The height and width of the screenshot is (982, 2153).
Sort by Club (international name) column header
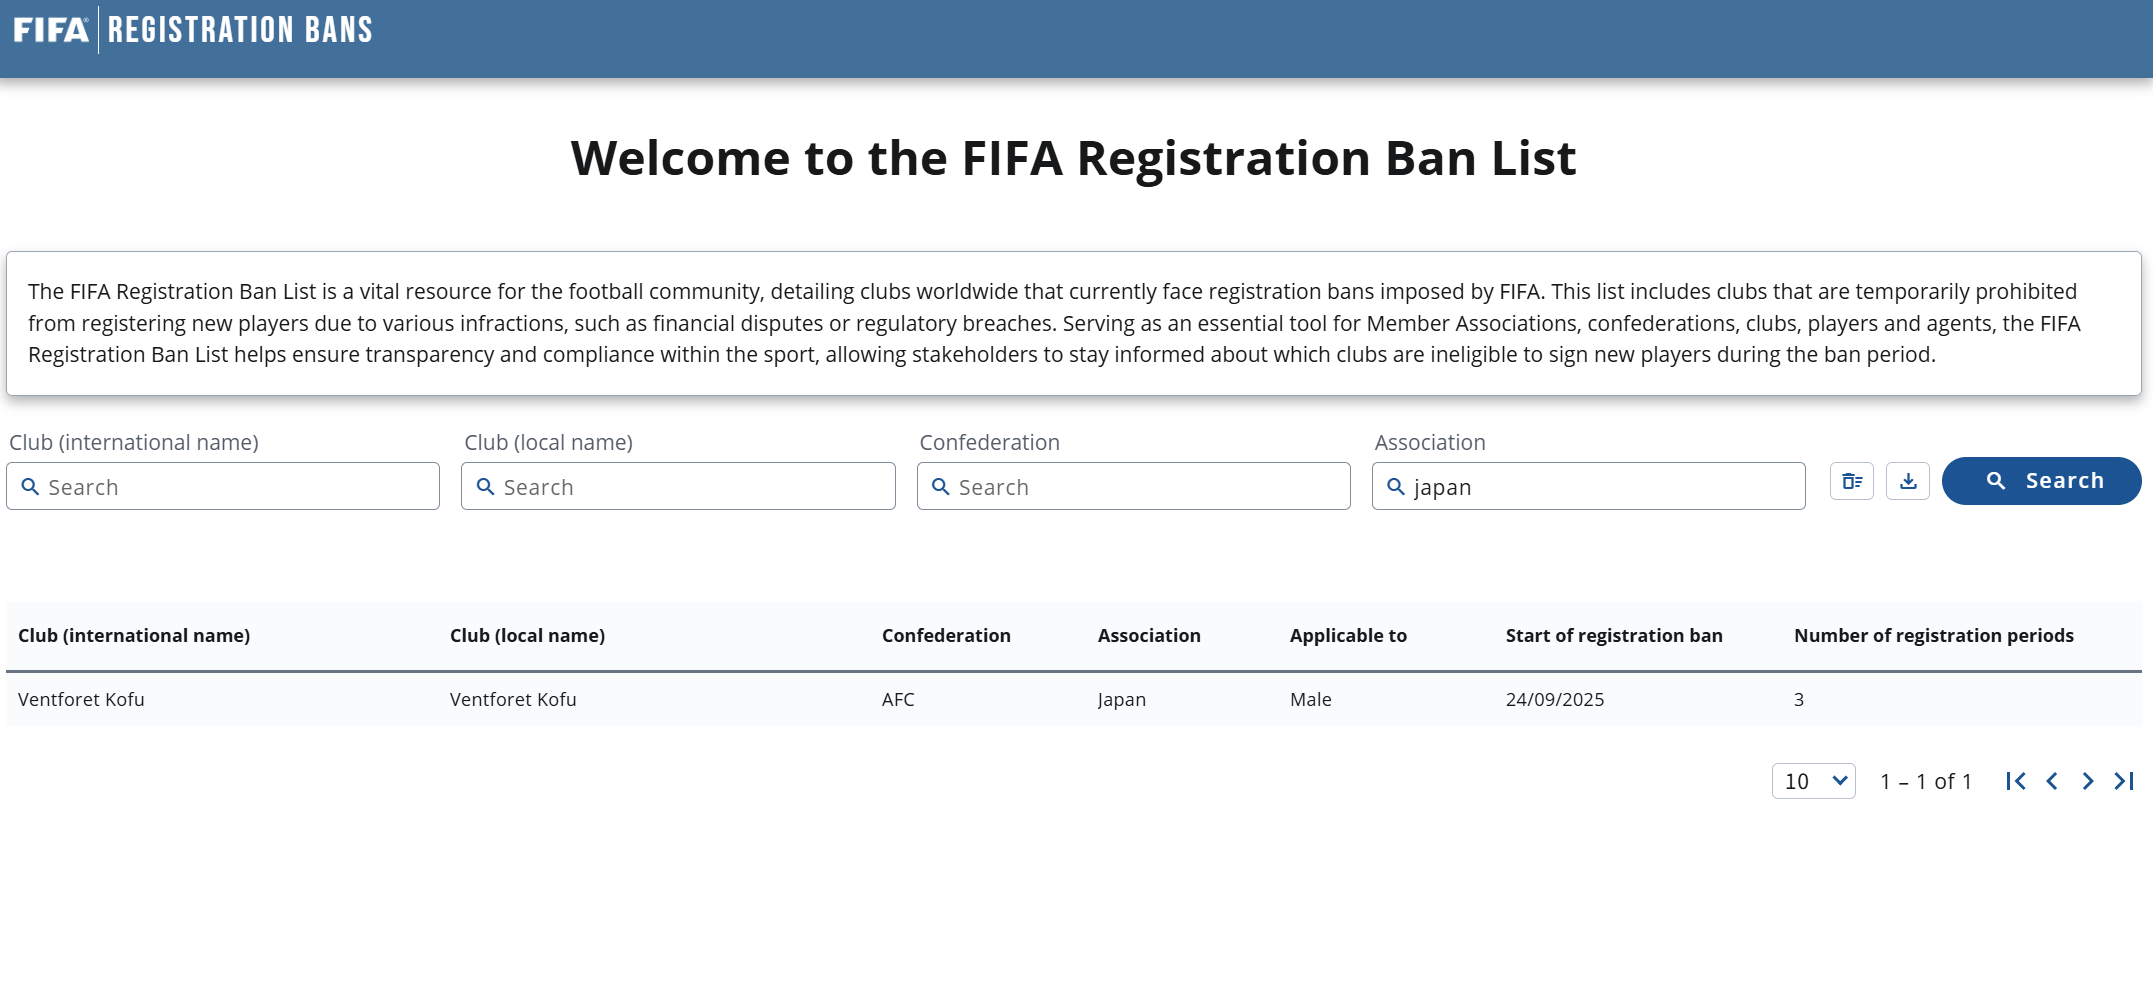tap(134, 636)
